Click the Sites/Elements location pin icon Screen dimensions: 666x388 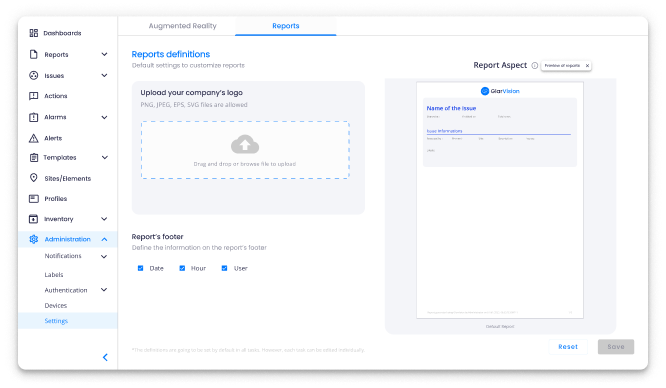coord(34,178)
